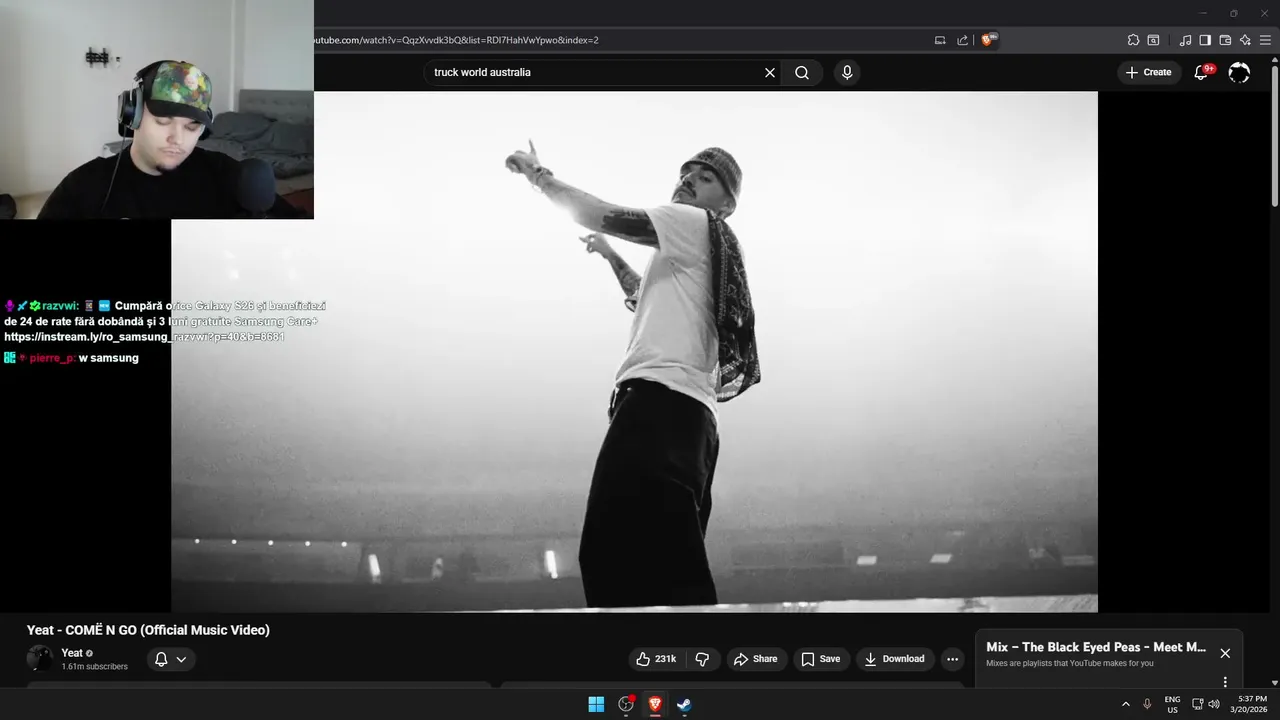This screenshot has width=1280, height=720.
Task: Open the media playlist music note icon
Action: [1185, 40]
